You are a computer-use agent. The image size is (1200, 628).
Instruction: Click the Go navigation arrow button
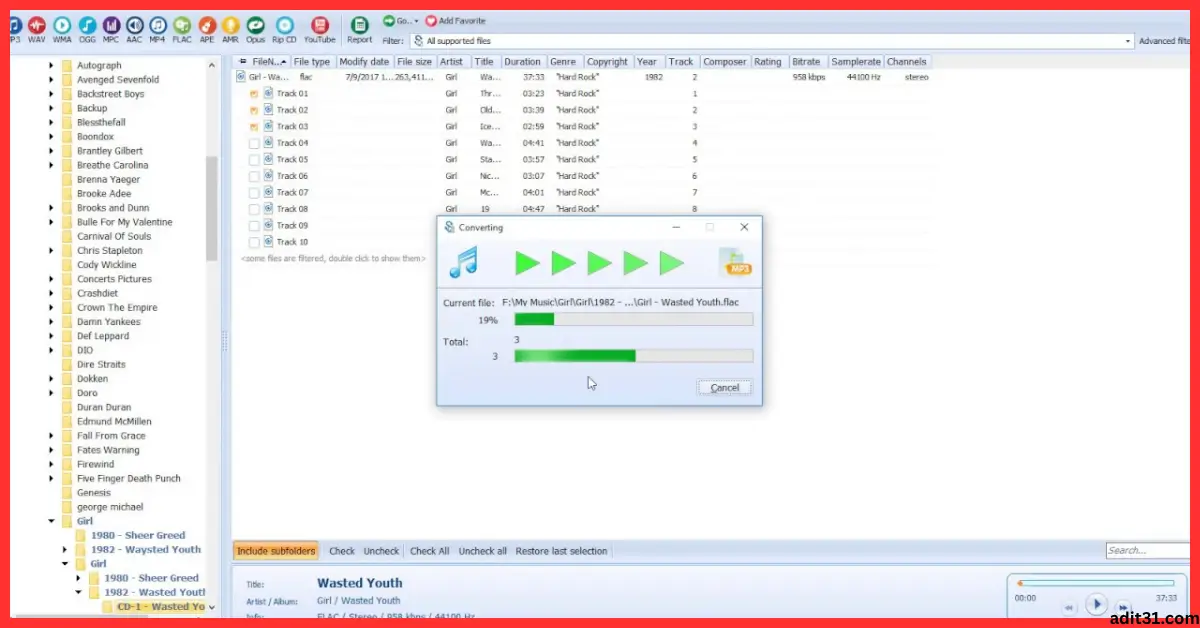pyautogui.click(x=389, y=20)
